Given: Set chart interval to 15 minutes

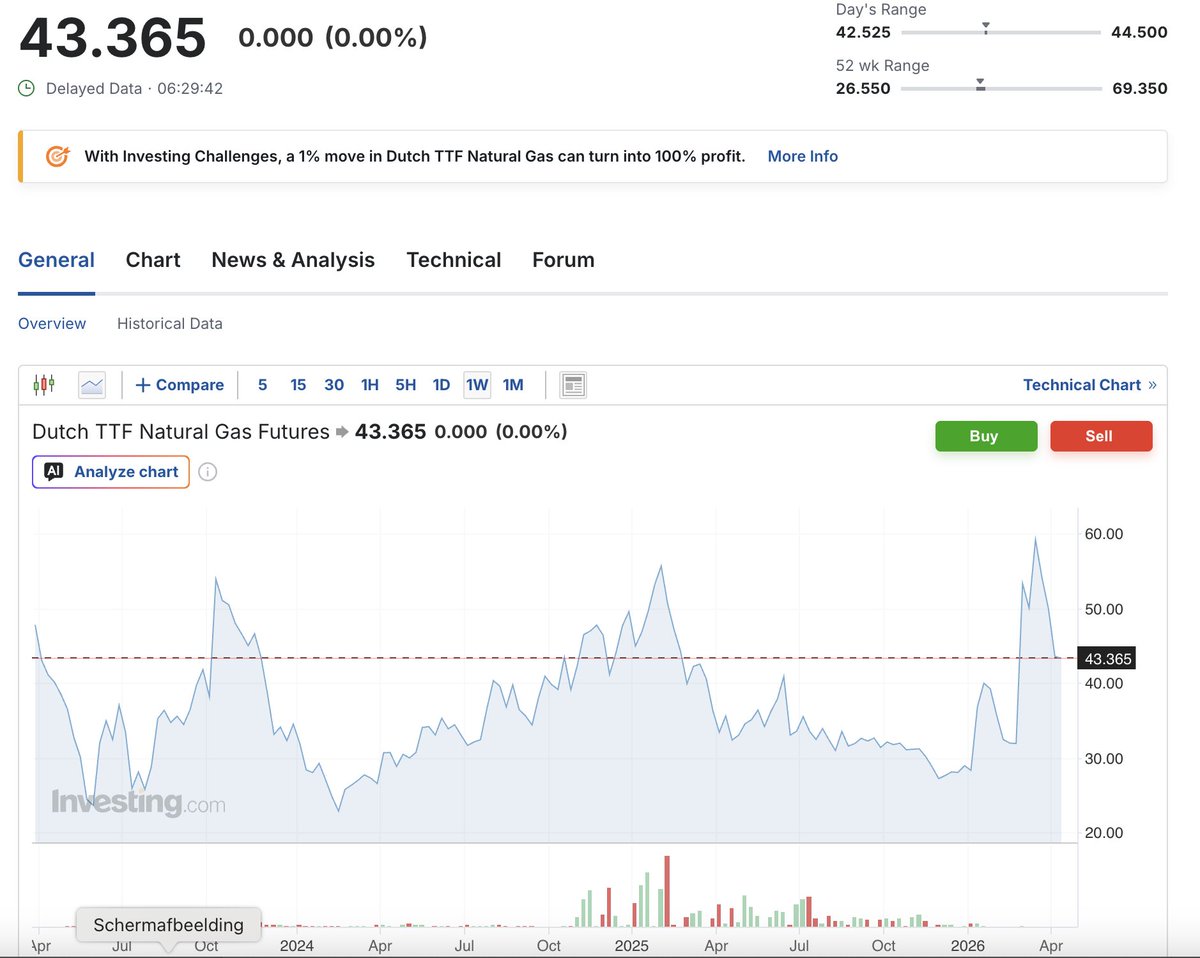Looking at the screenshot, I should point(298,385).
